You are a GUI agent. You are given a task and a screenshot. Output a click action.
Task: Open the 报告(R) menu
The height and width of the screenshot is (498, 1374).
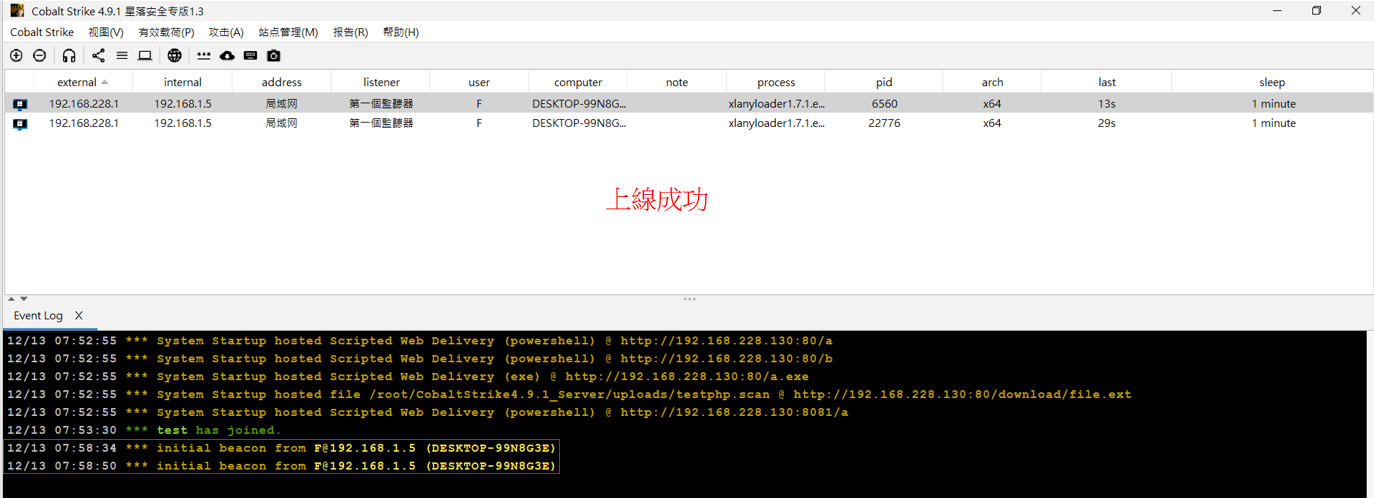350,32
